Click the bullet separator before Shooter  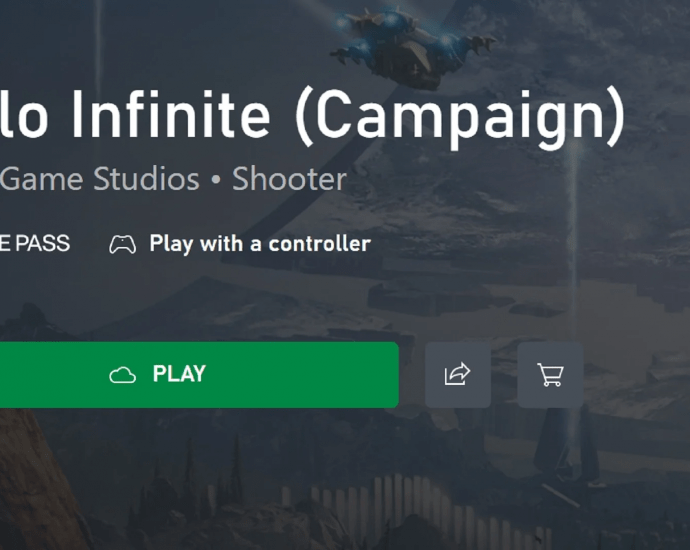[x=216, y=180]
